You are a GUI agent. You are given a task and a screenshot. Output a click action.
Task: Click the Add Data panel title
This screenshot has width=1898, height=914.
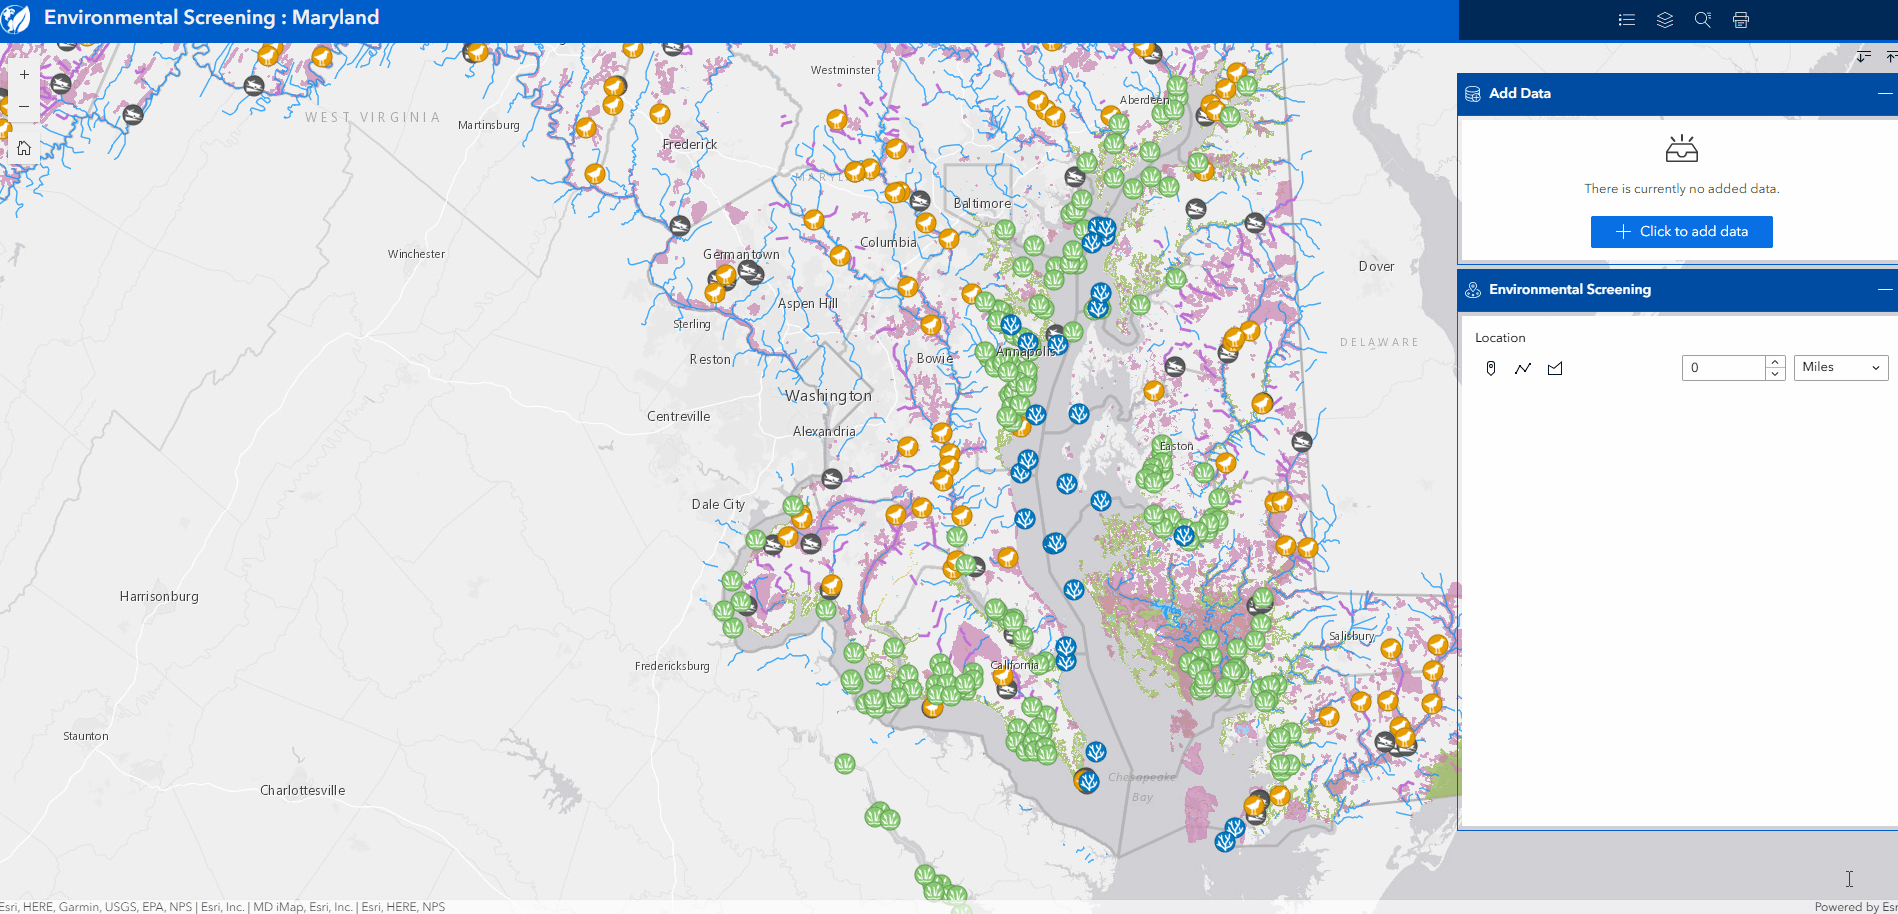pos(1520,93)
